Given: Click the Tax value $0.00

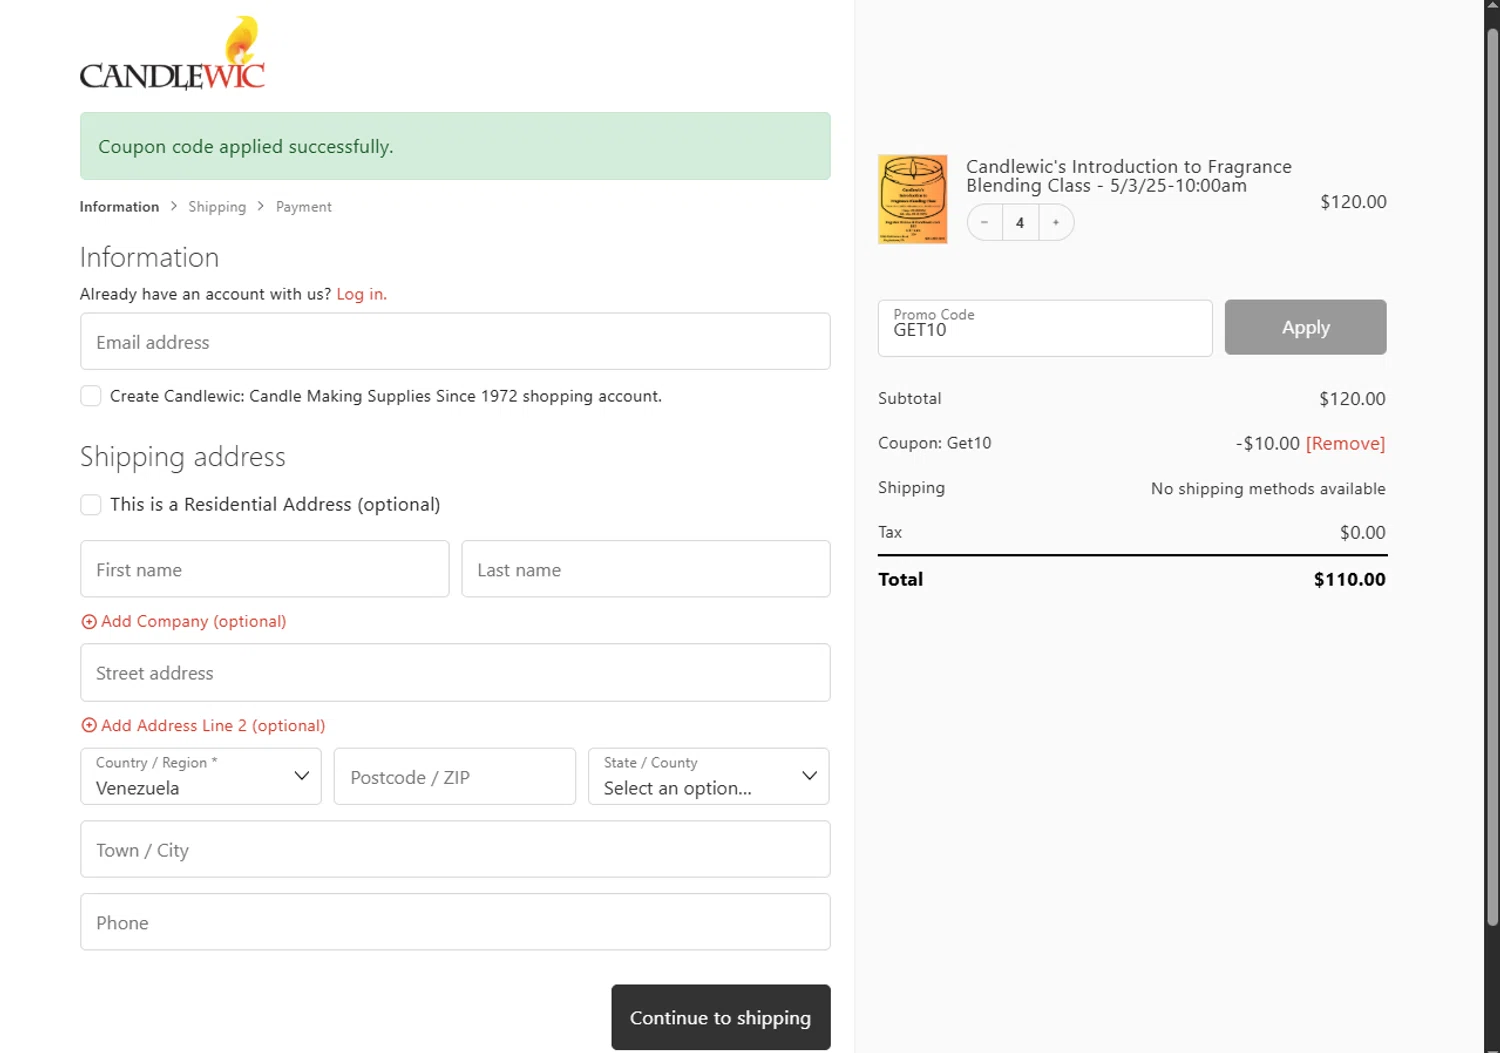Looking at the screenshot, I should [x=1363, y=533].
